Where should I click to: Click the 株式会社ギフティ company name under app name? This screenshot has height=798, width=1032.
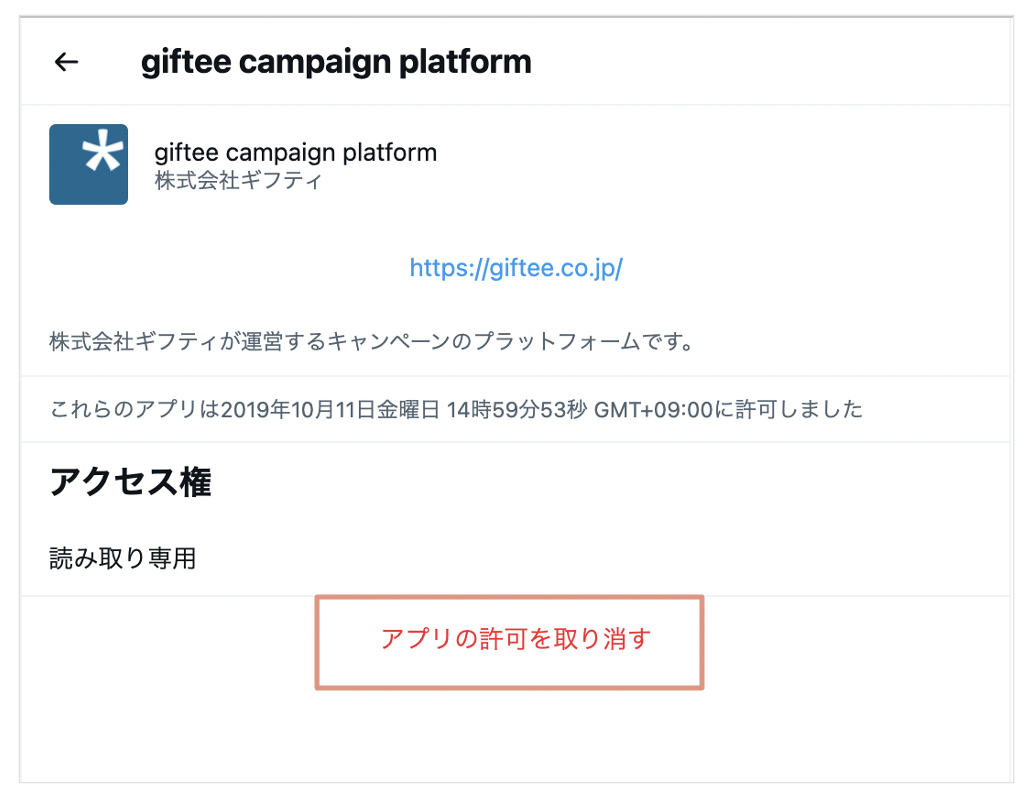pyautogui.click(x=239, y=181)
